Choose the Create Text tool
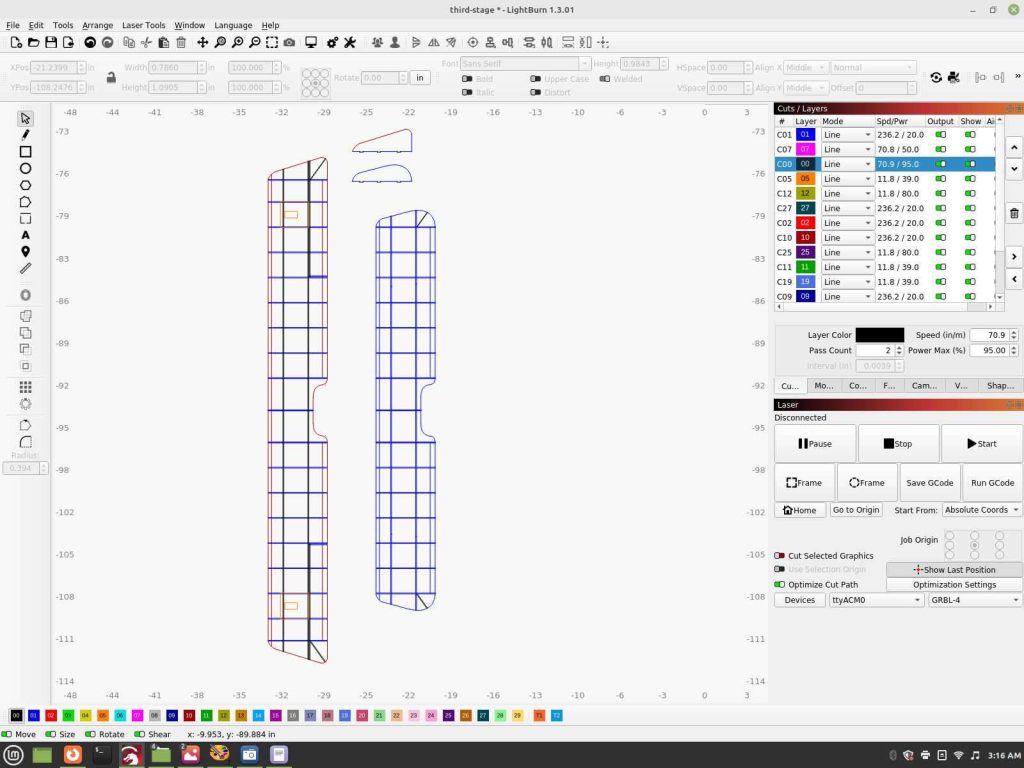The width and height of the screenshot is (1024, 768). 25,235
